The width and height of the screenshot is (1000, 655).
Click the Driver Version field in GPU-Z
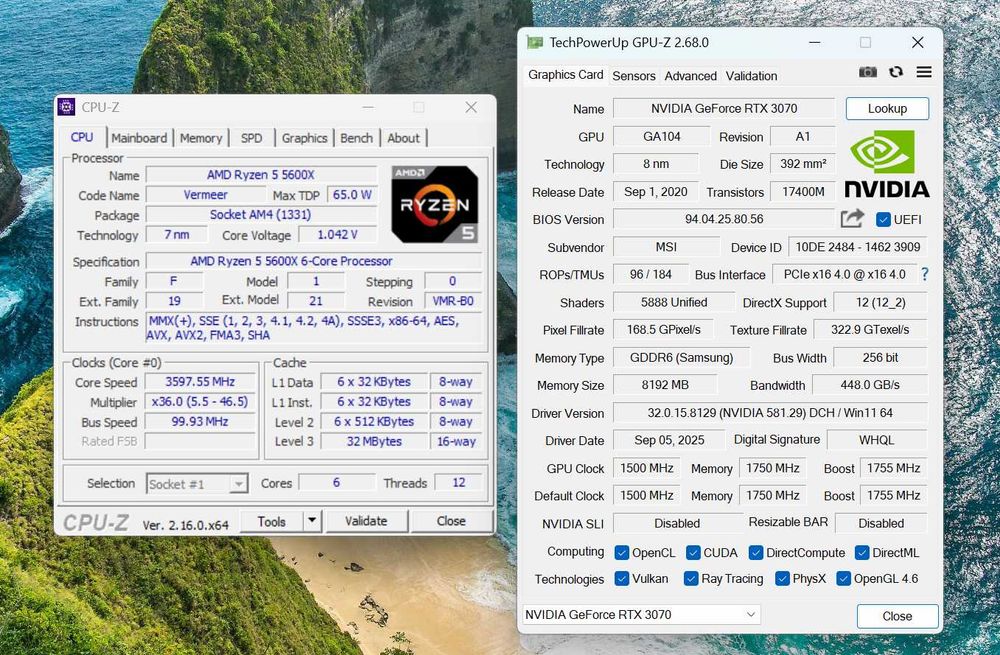pyautogui.click(x=770, y=413)
